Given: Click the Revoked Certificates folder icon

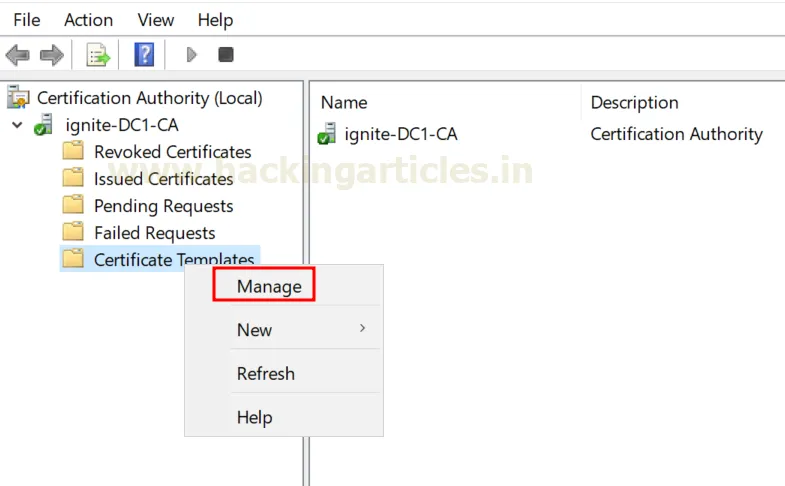Looking at the screenshot, I should coord(73,152).
